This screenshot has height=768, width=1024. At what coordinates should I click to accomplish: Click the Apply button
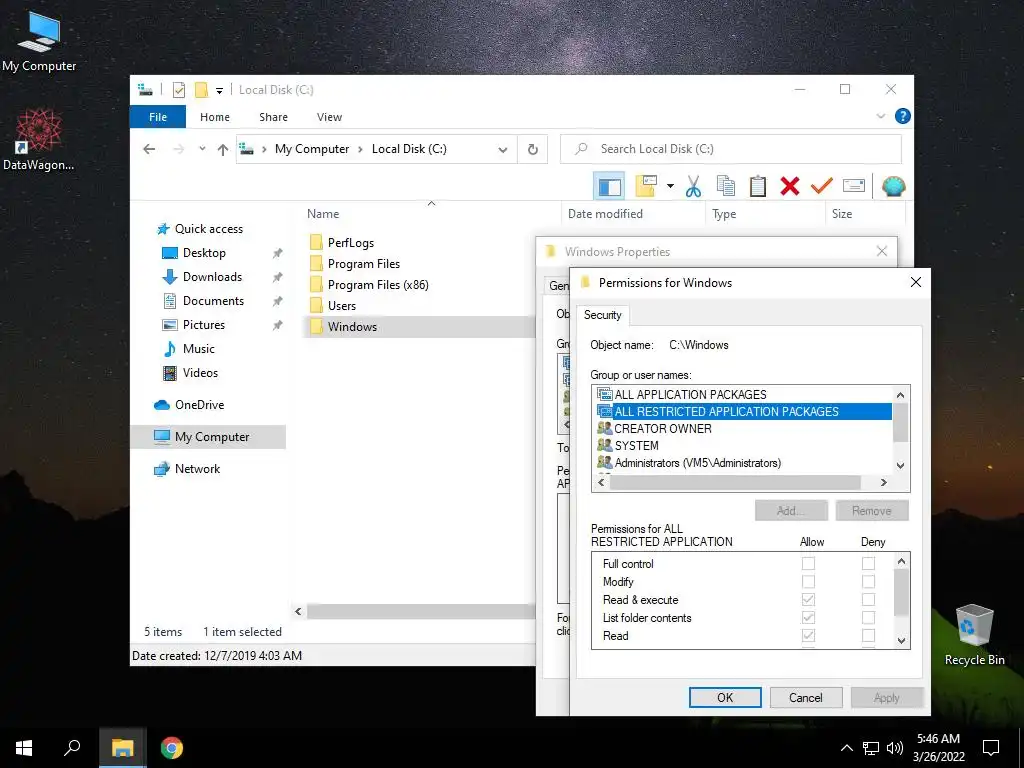point(886,697)
